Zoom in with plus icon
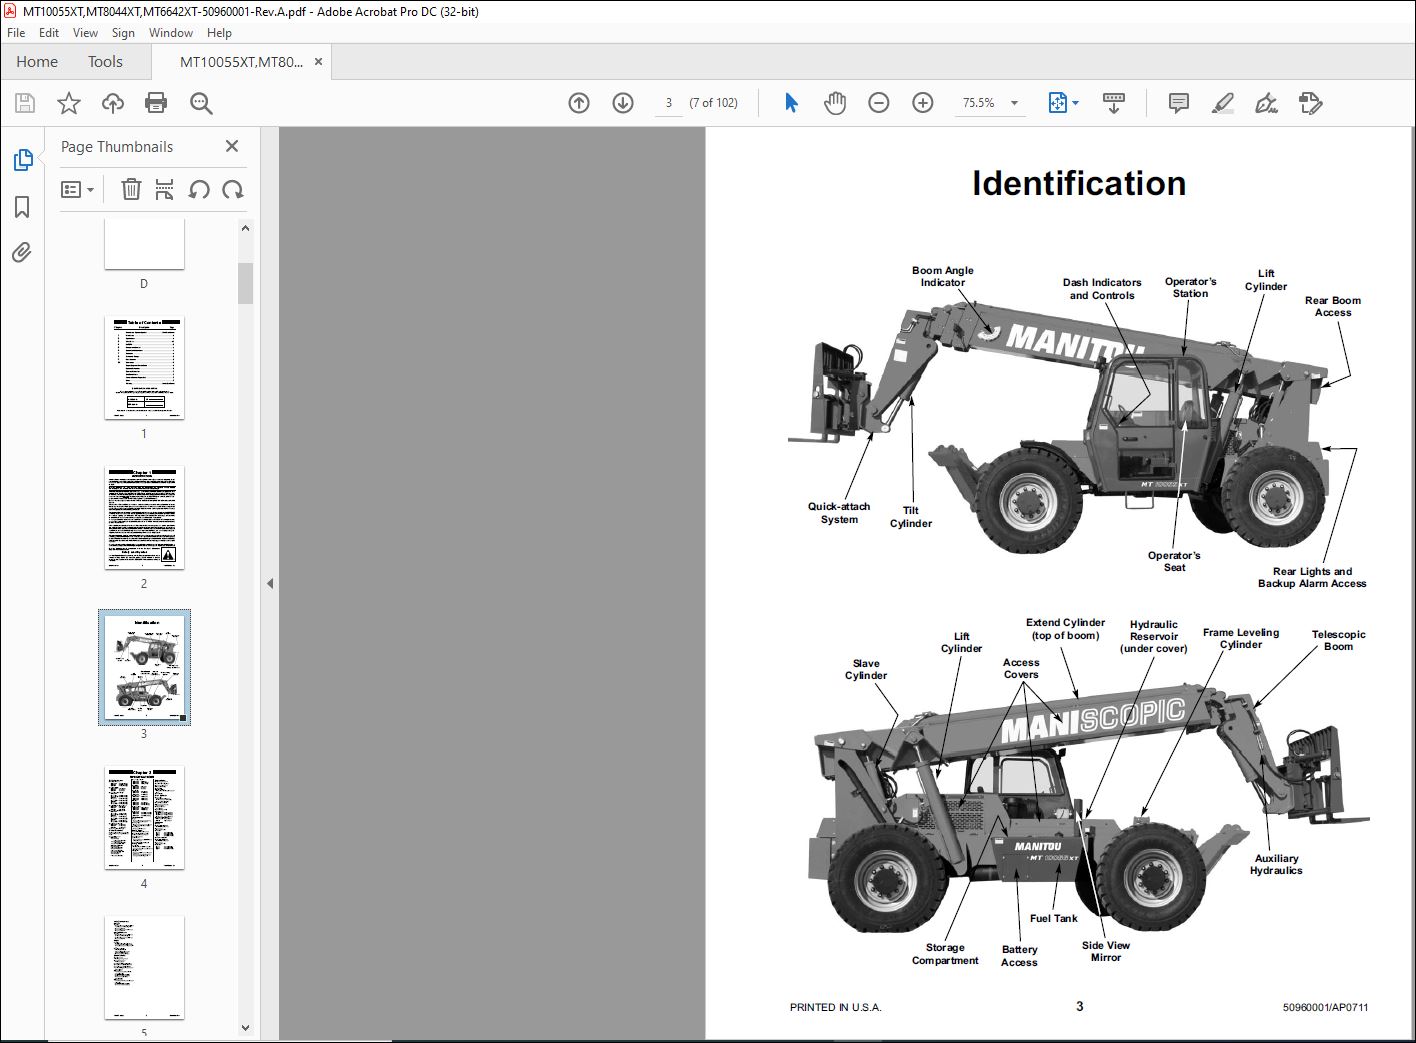This screenshot has width=1416, height=1043. click(x=923, y=103)
